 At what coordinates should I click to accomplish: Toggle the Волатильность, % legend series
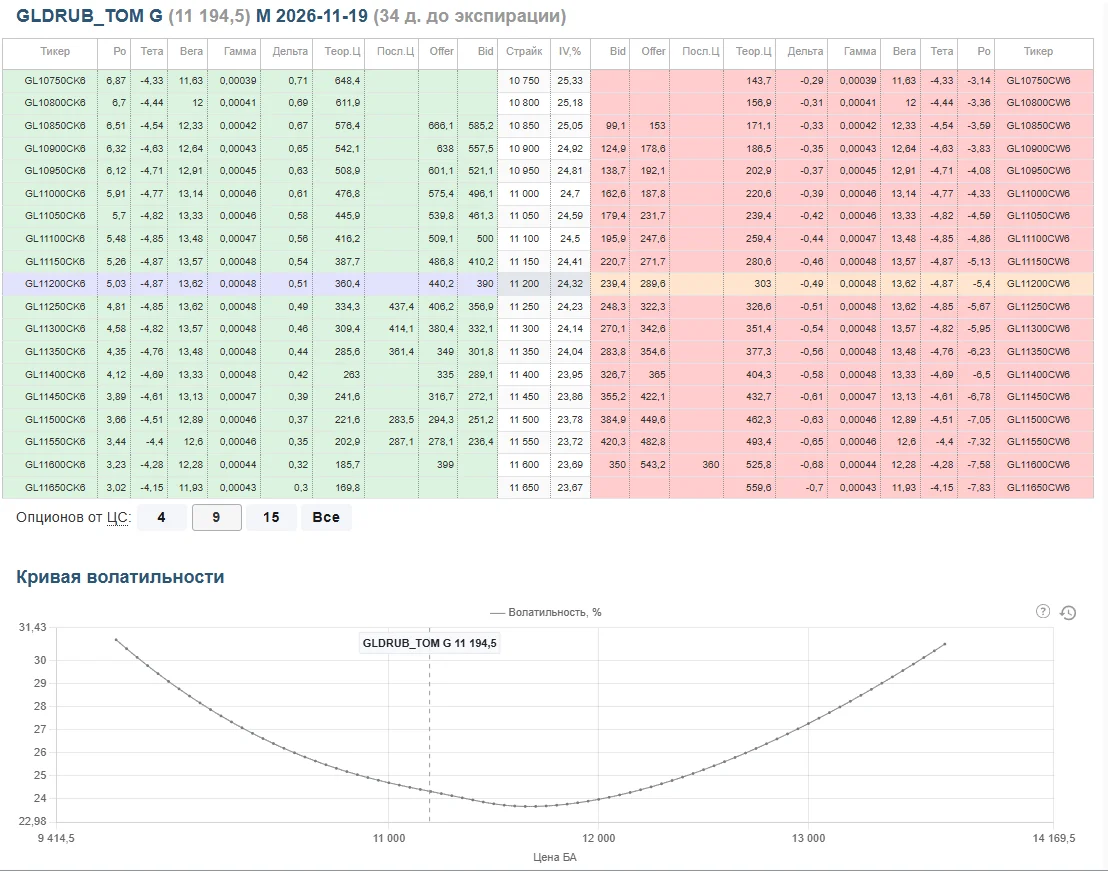tap(546, 612)
